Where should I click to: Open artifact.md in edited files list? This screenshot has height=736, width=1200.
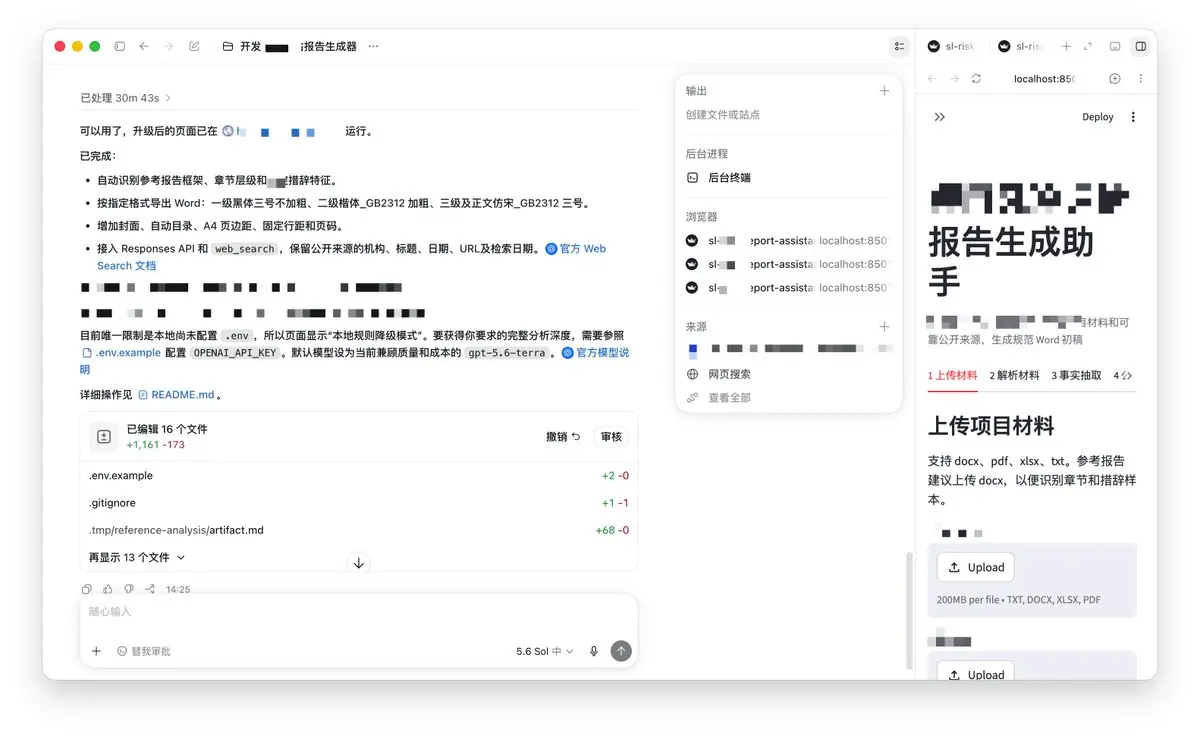(x=359, y=530)
